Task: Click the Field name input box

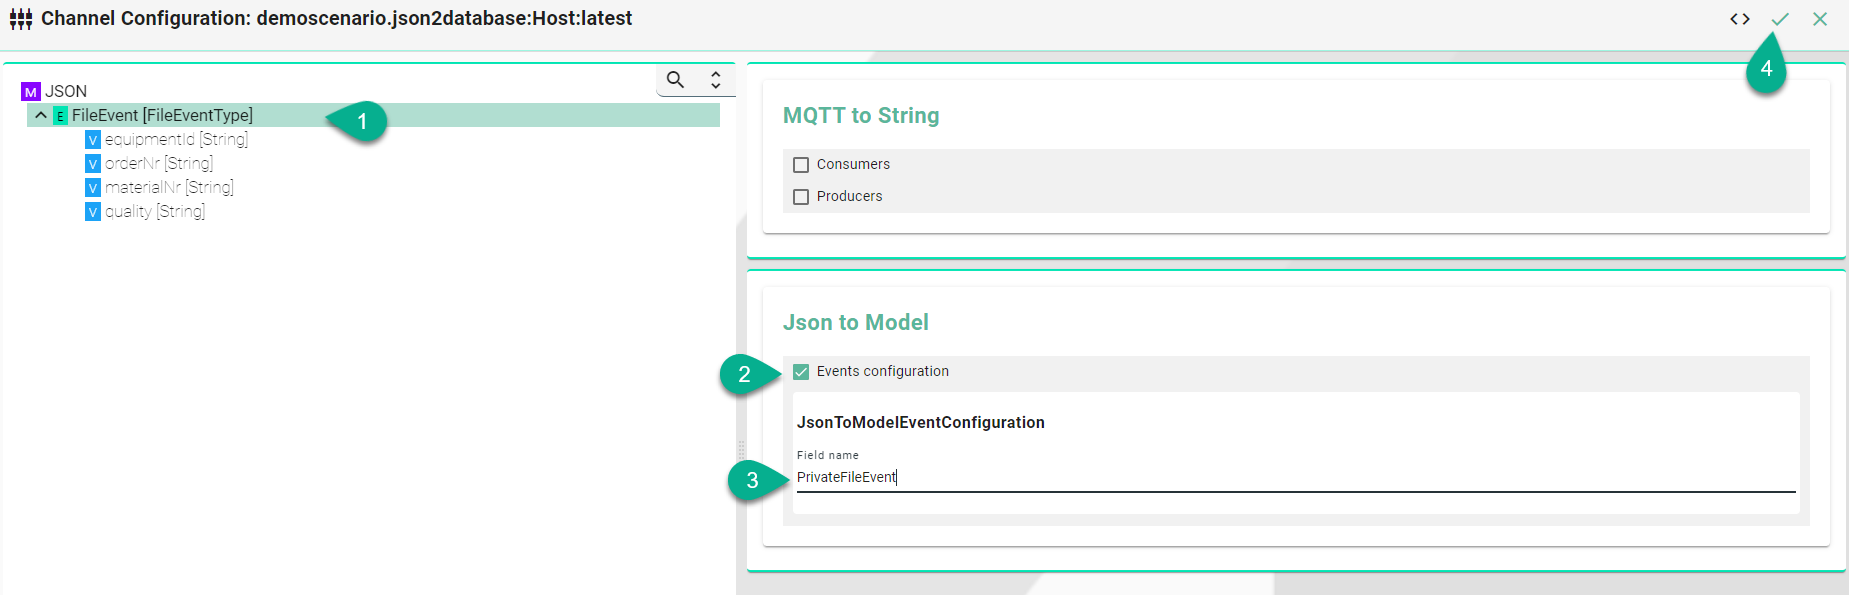Action: [1296, 478]
